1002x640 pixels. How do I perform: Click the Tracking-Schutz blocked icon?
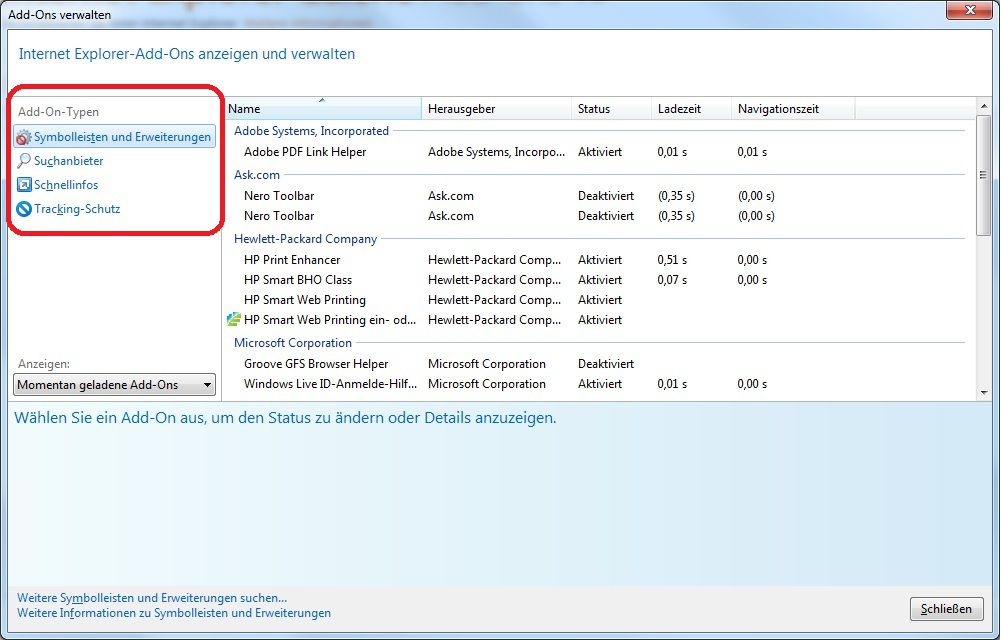tap(24, 209)
